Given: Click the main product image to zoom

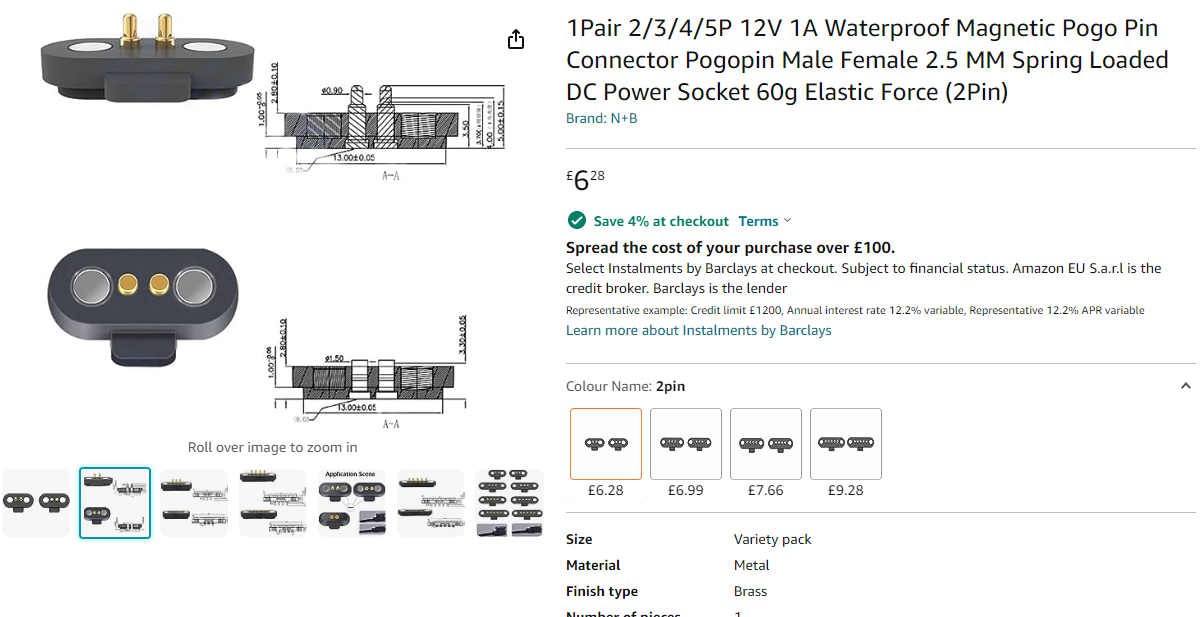Looking at the screenshot, I should click(x=272, y=220).
